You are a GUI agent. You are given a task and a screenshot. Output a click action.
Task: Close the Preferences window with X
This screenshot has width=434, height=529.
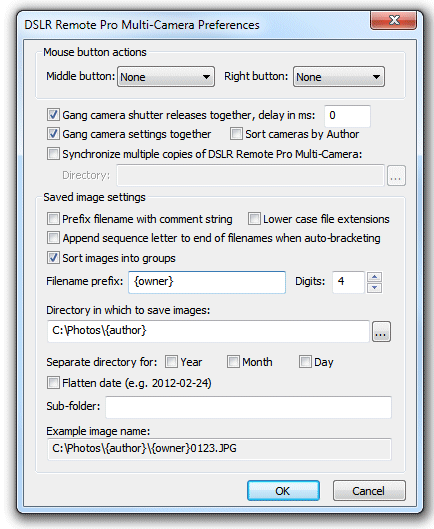coord(394,20)
